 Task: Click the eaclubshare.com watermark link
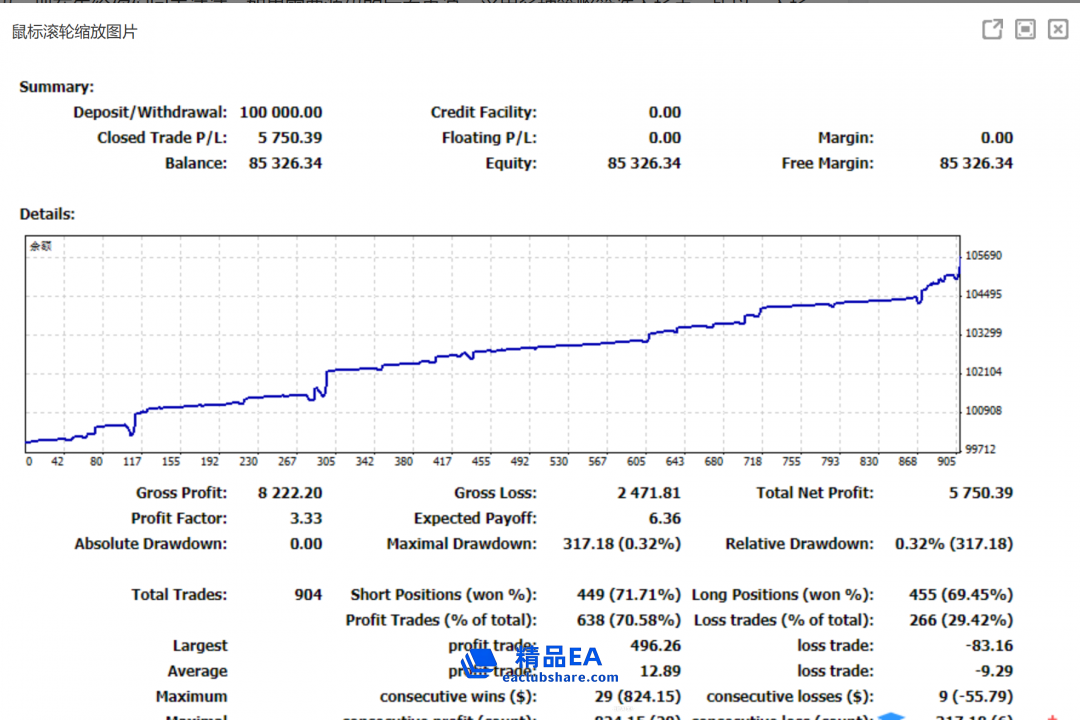click(x=560, y=677)
